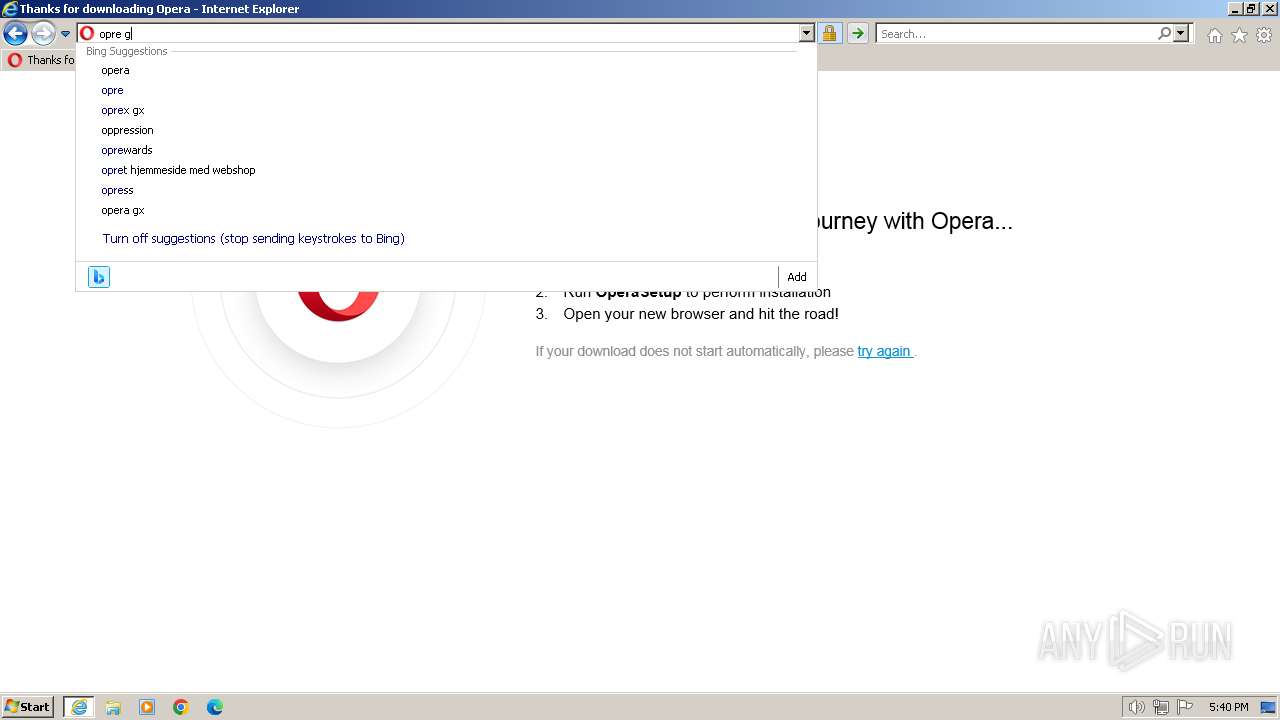This screenshot has height=720, width=1280.
Task: Open Favorites star icon
Action: pos(1239,35)
